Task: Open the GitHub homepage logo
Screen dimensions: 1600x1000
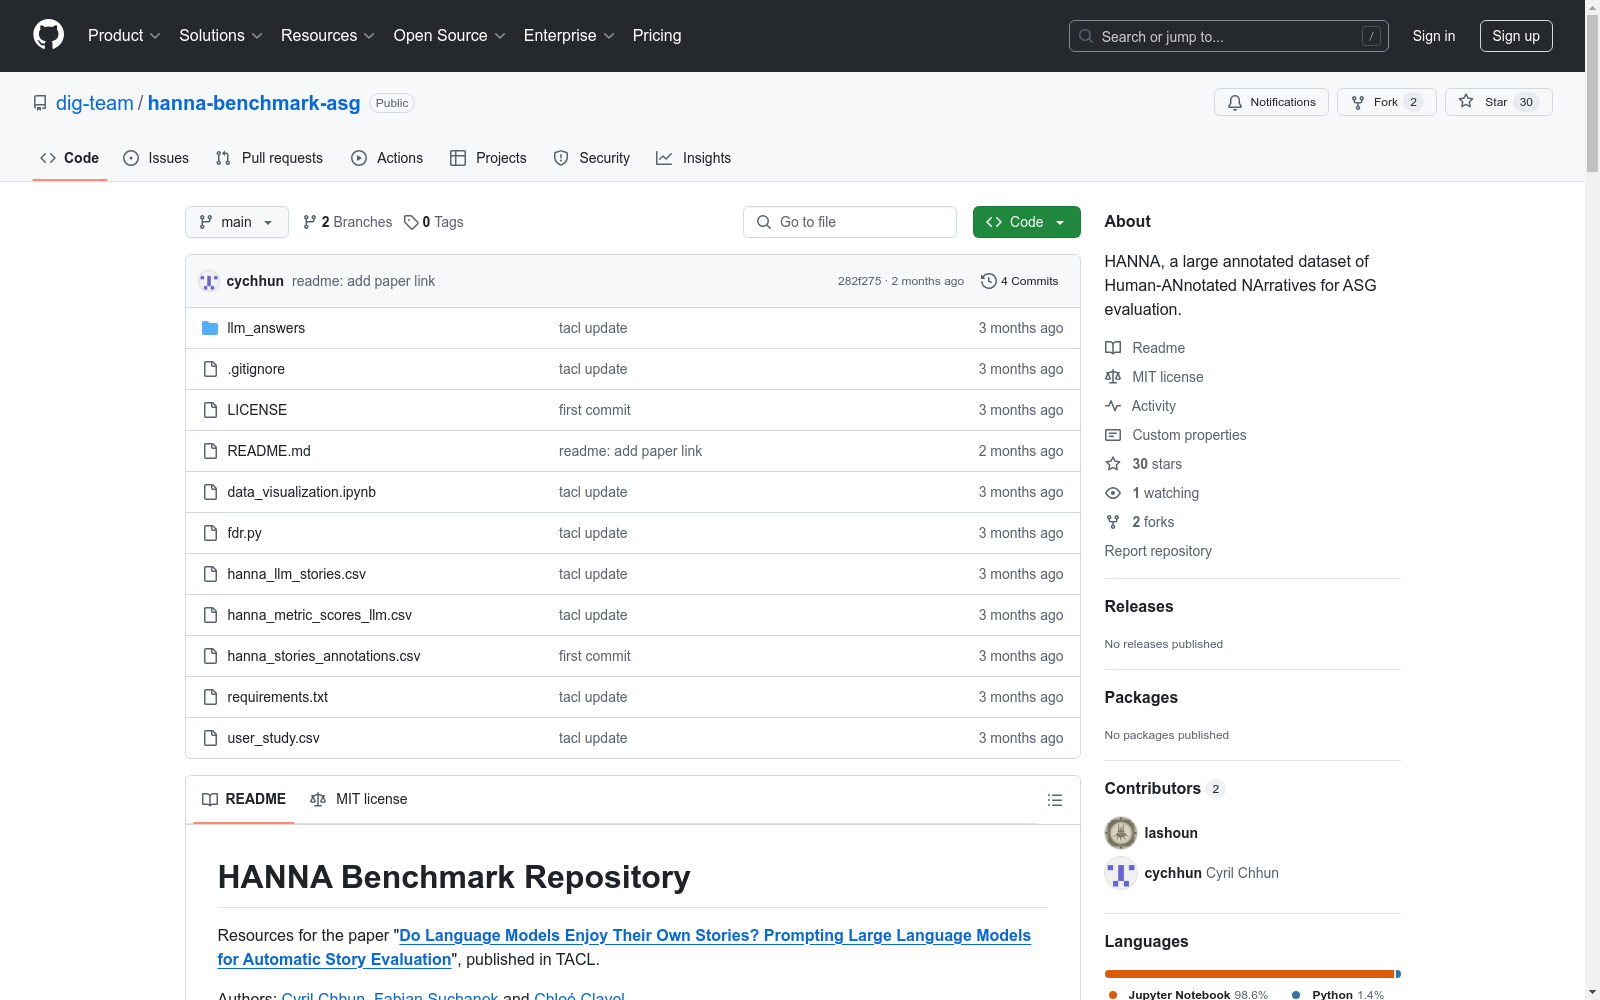Action: 48,35
